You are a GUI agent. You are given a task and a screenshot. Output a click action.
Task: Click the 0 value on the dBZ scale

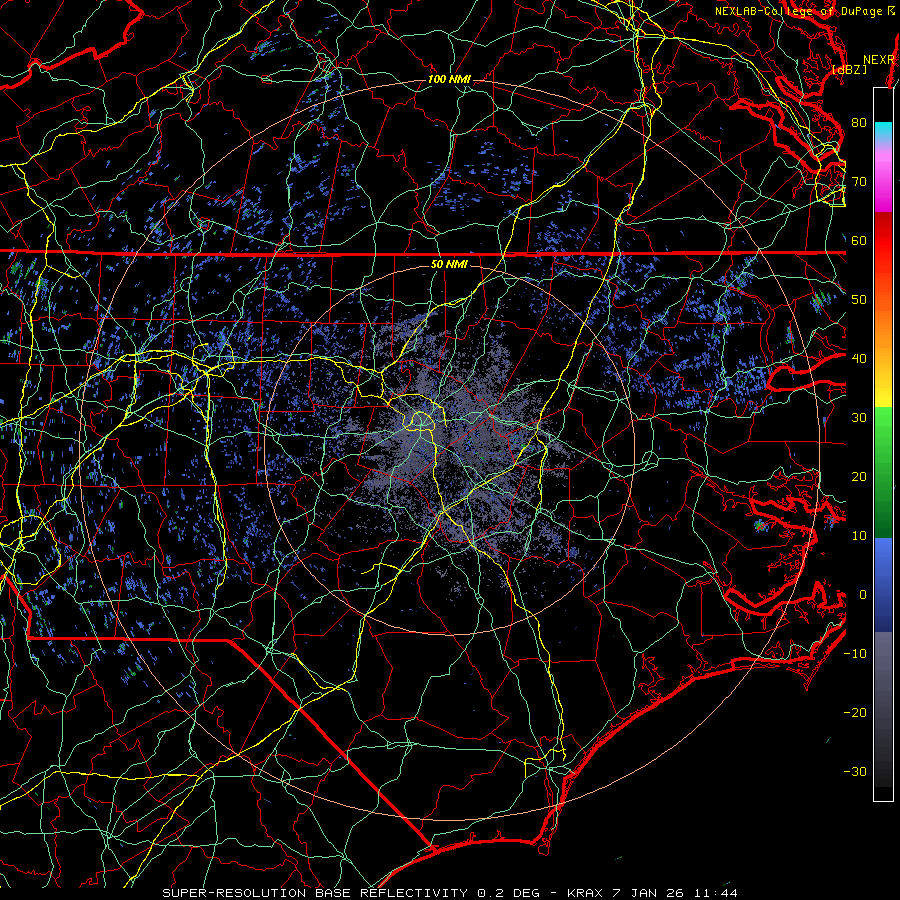coord(863,595)
